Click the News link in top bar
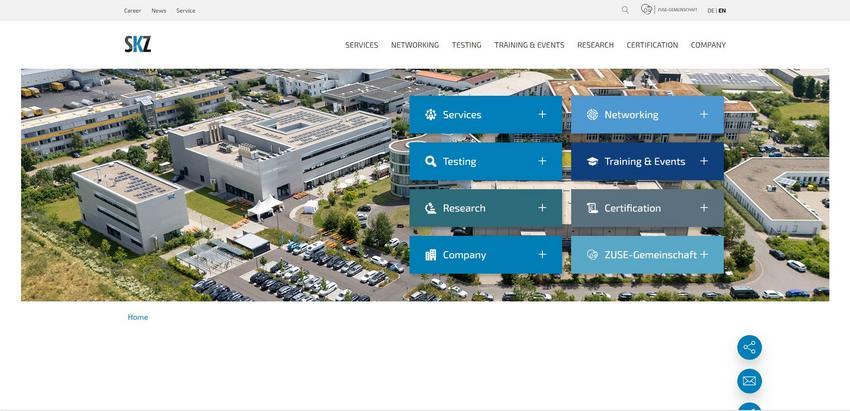Screen dimensions: 850x411 pyautogui.click(x=159, y=10)
